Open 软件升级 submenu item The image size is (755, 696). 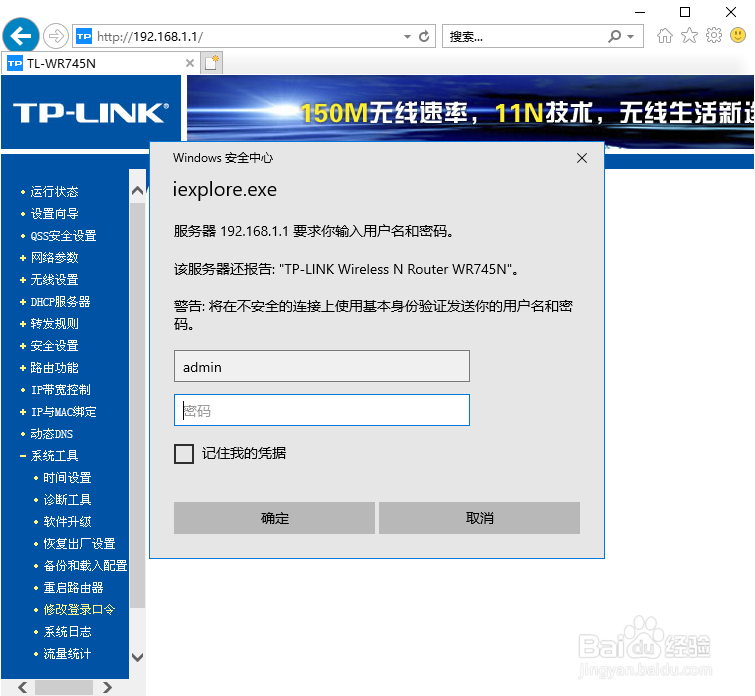click(67, 522)
